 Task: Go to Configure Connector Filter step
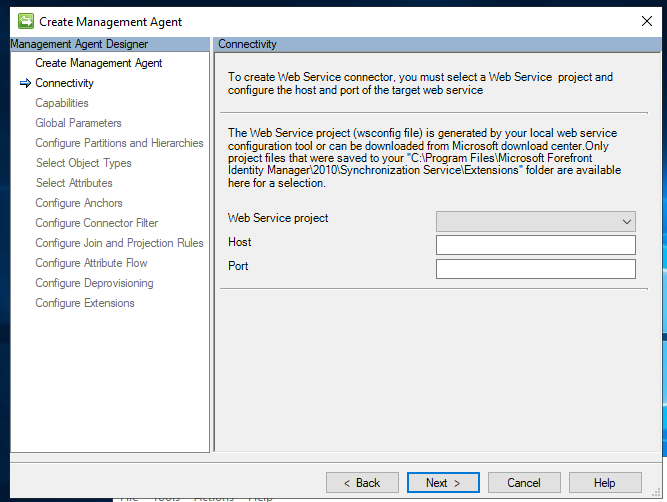pyautogui.click(x=97, y=223)
